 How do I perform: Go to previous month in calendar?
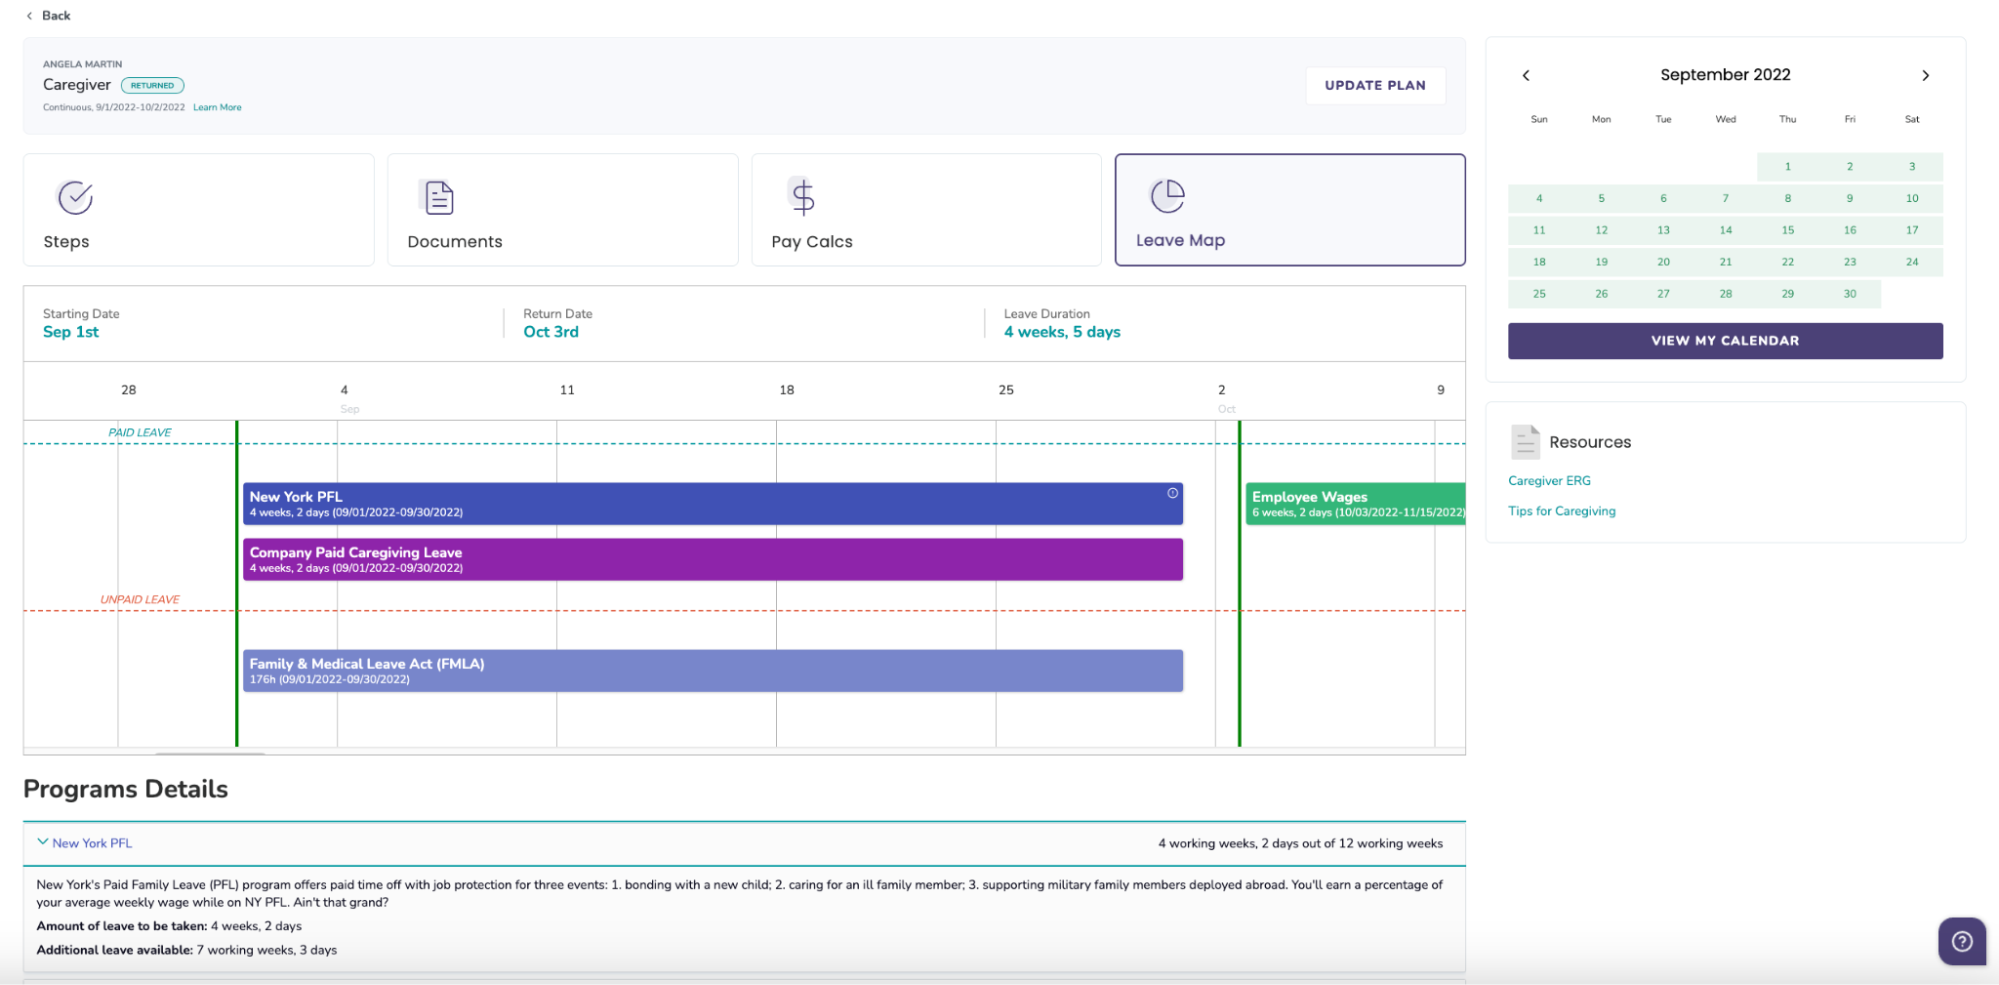1526,74
